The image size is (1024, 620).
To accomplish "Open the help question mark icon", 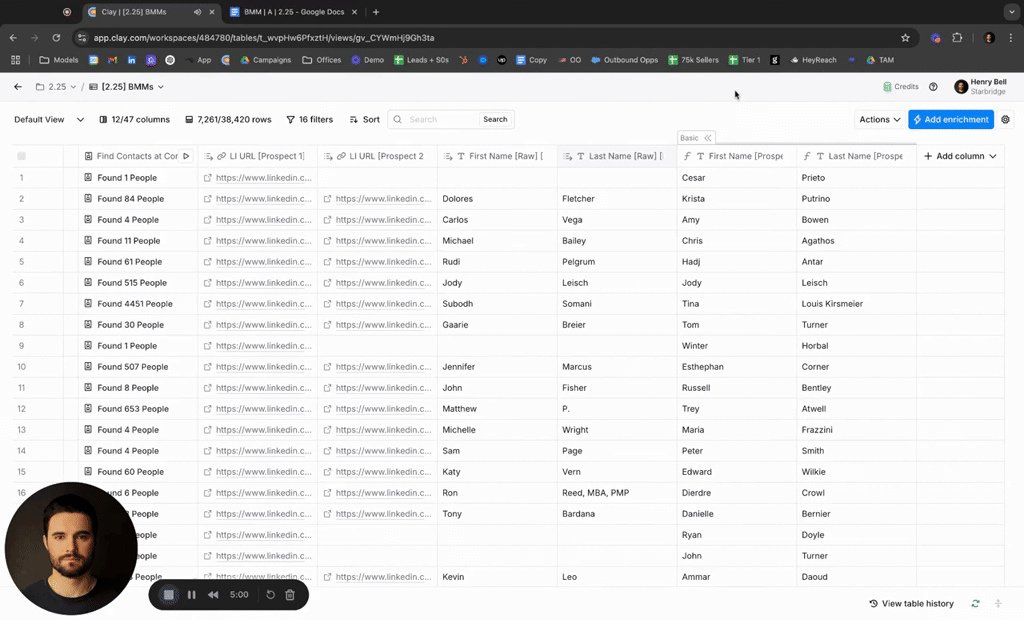I will tap(933, 87).
